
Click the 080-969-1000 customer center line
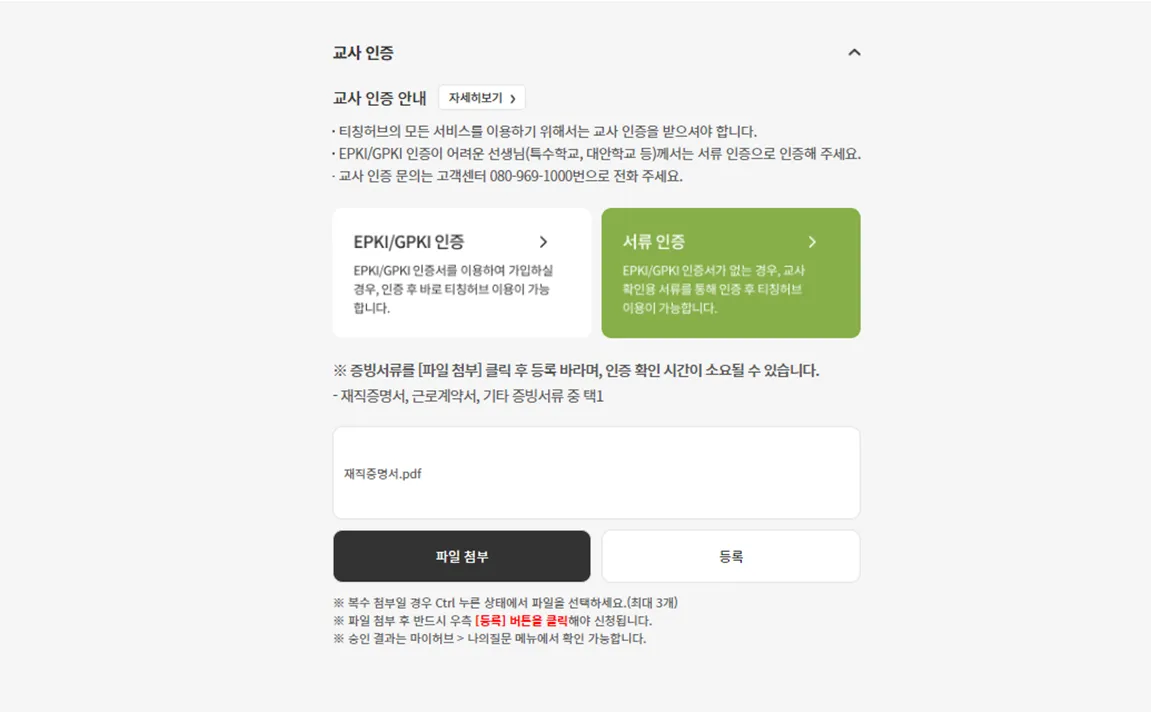point(507,176)
